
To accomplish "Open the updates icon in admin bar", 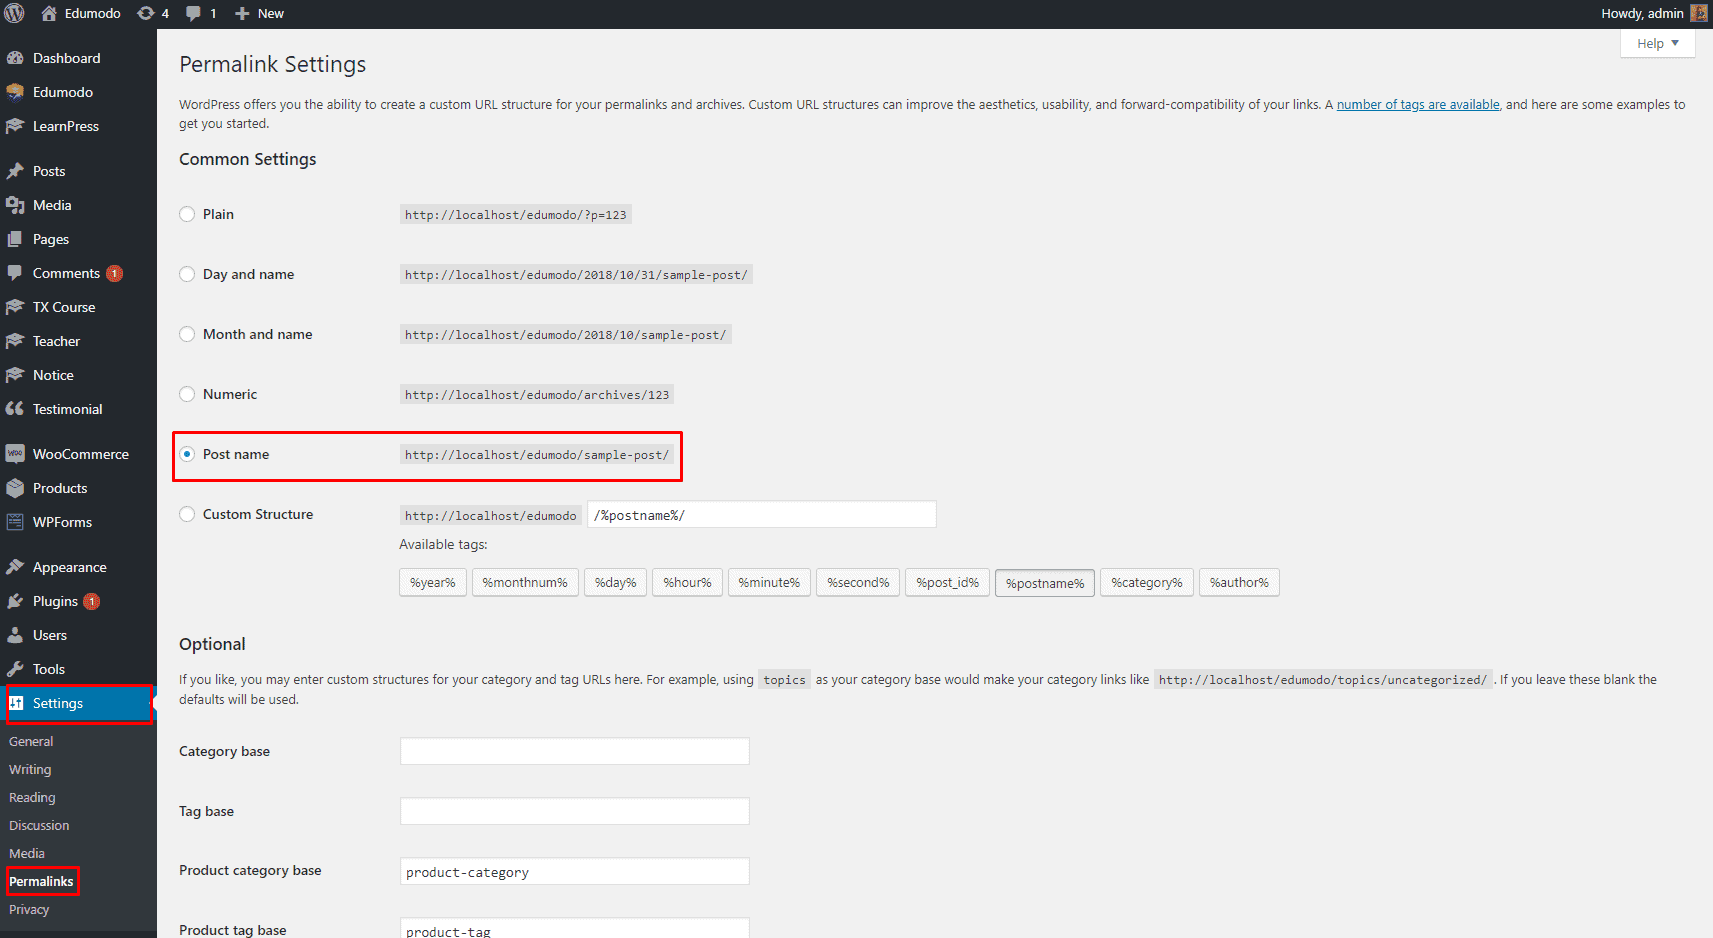I will [146, 13].
